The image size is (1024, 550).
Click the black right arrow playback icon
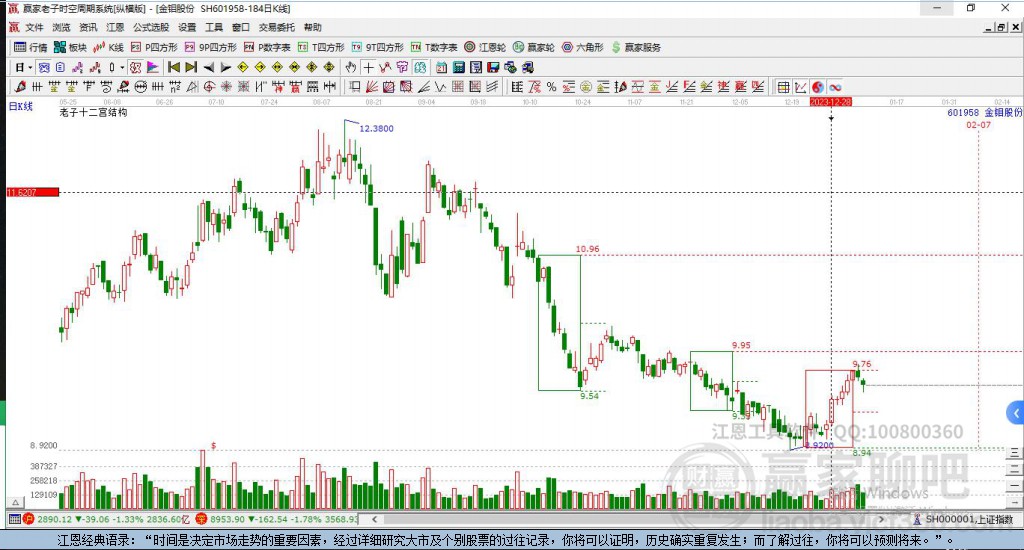[x=225, y=67]
